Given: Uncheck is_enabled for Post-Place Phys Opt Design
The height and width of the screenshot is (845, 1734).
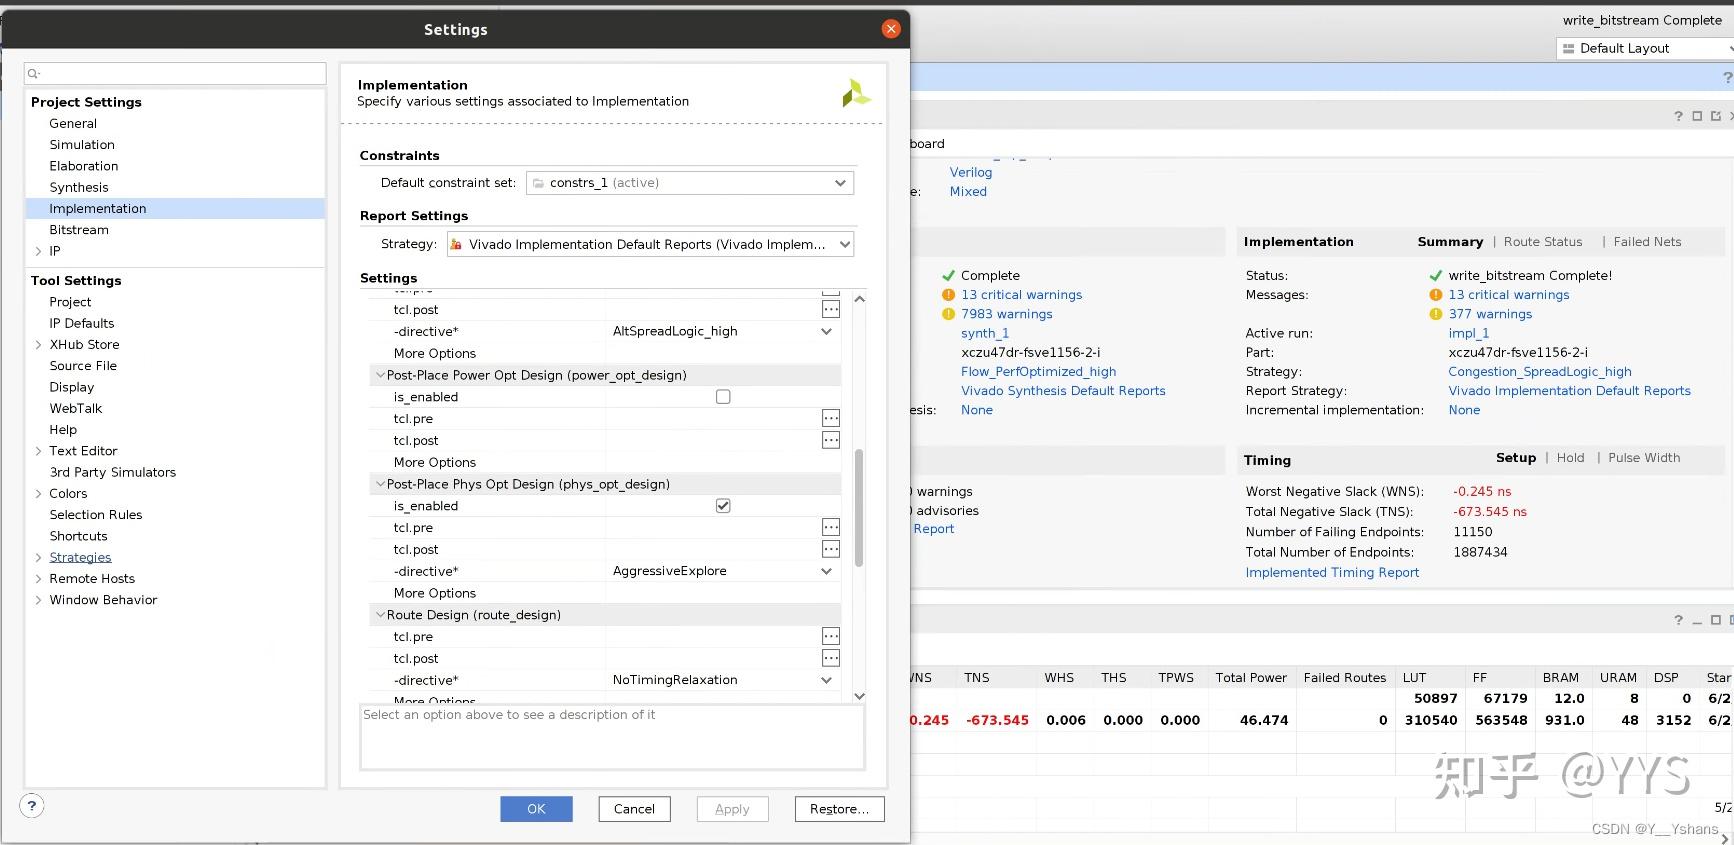Looking at the screenshot, I should coord(723,506).
